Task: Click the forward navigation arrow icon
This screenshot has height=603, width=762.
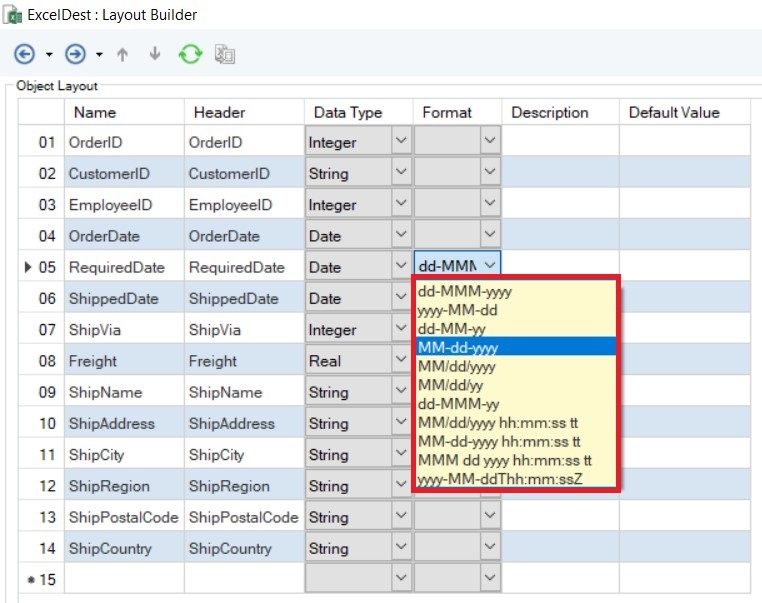Action: pyautogui.click(x=75, y=54)
